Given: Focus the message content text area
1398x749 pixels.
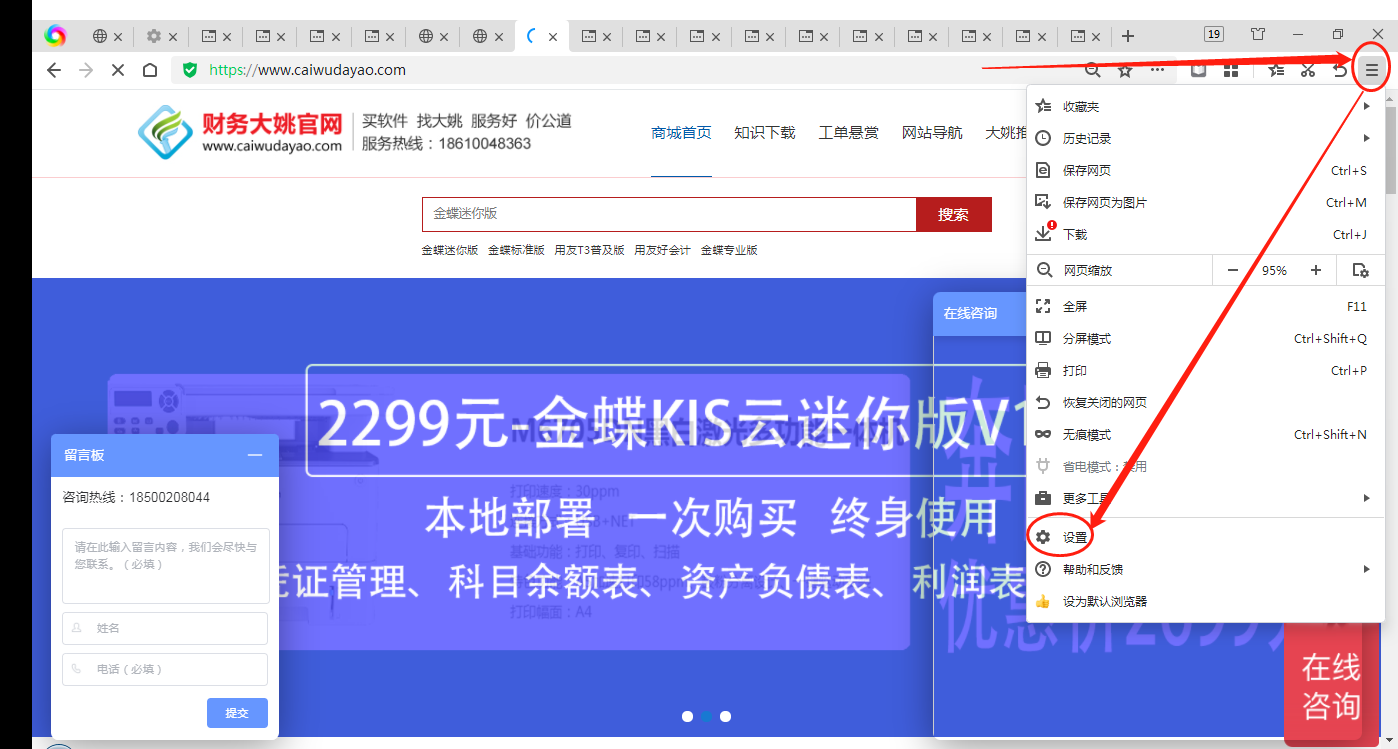Looking at the screenshot, I should coord(166,566).
